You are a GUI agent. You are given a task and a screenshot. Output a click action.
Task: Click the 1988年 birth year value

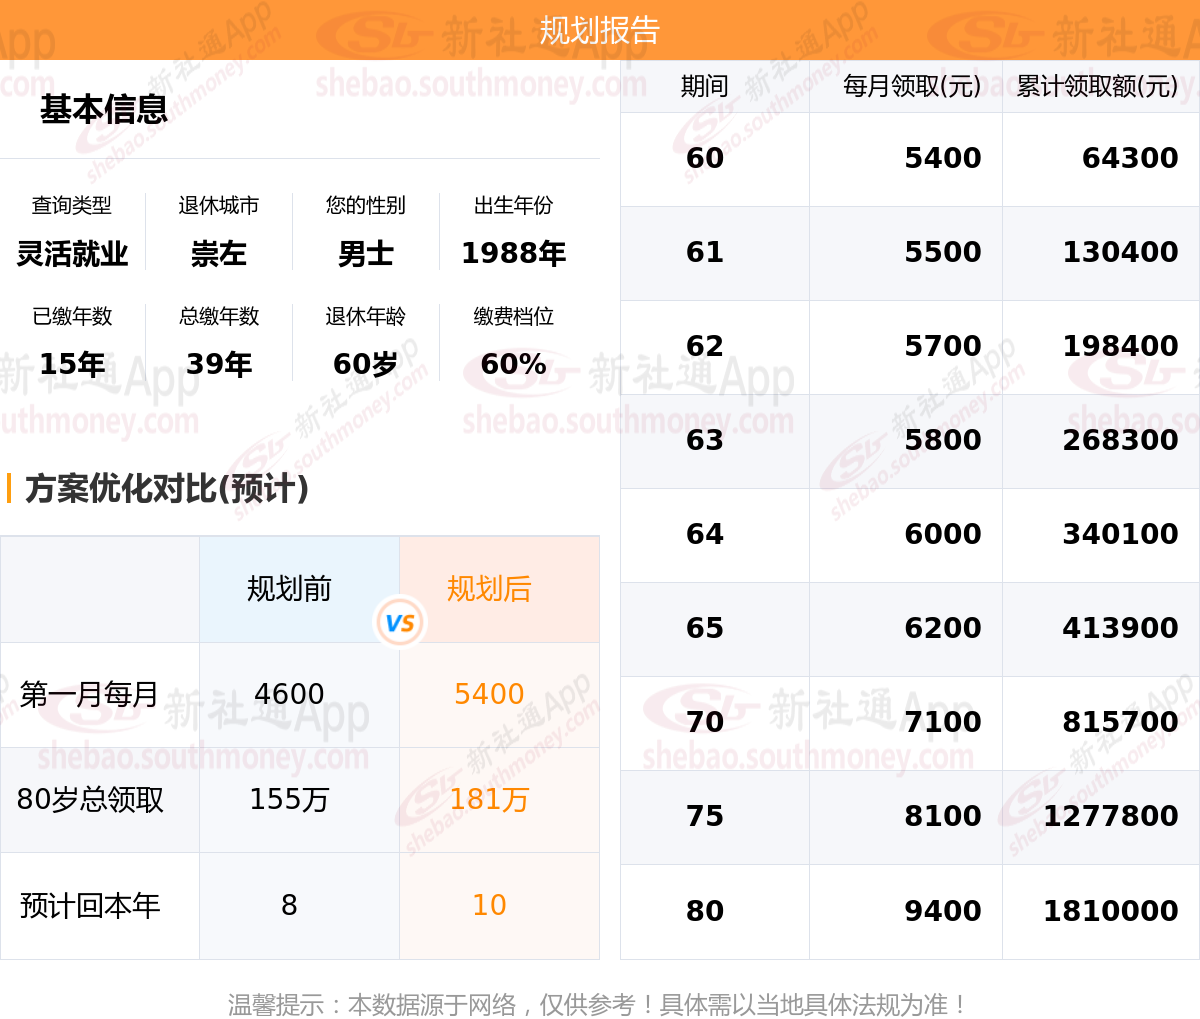(x=513, y=254)
